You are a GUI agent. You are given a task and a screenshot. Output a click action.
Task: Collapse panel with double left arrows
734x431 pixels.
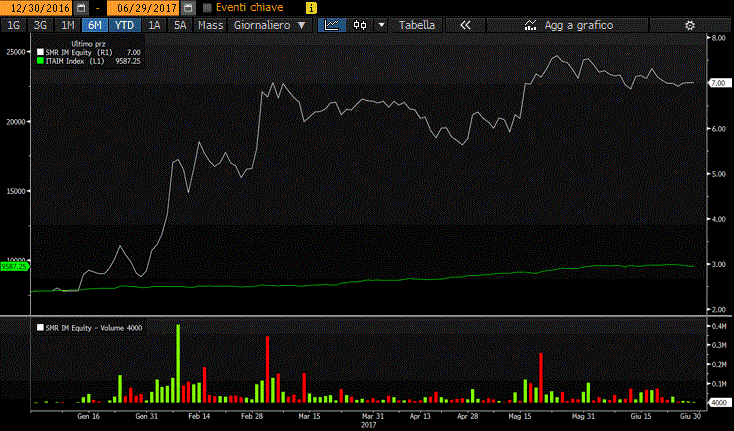click(465, 24)
